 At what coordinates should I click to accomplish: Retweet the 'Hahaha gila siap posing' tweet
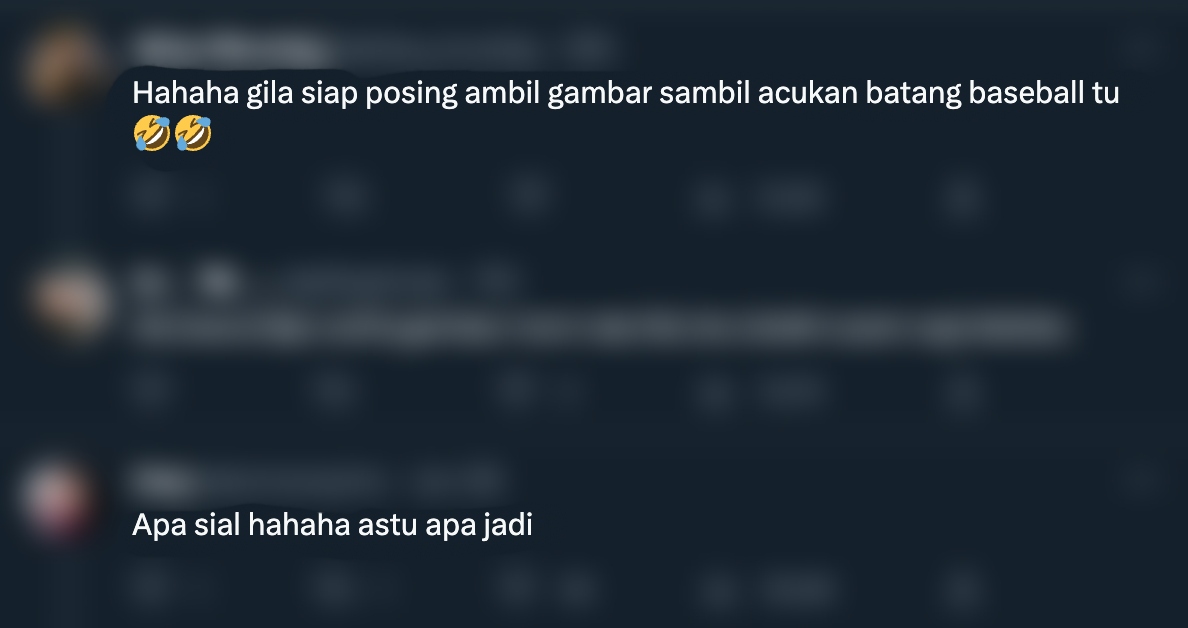tap(345, 198)
